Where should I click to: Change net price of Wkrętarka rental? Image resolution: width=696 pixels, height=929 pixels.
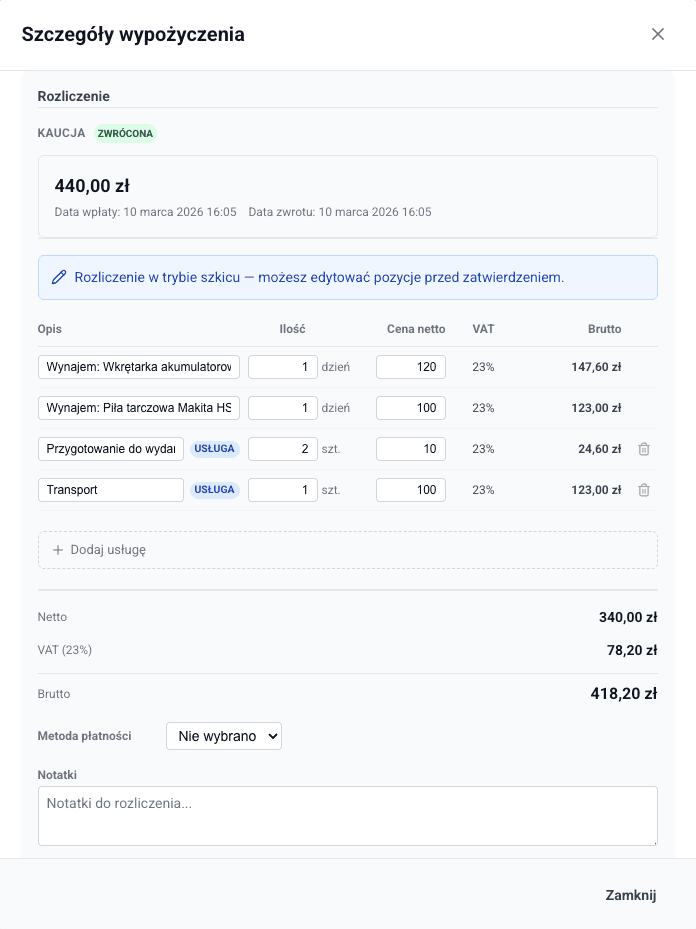(x=411, y=367)
